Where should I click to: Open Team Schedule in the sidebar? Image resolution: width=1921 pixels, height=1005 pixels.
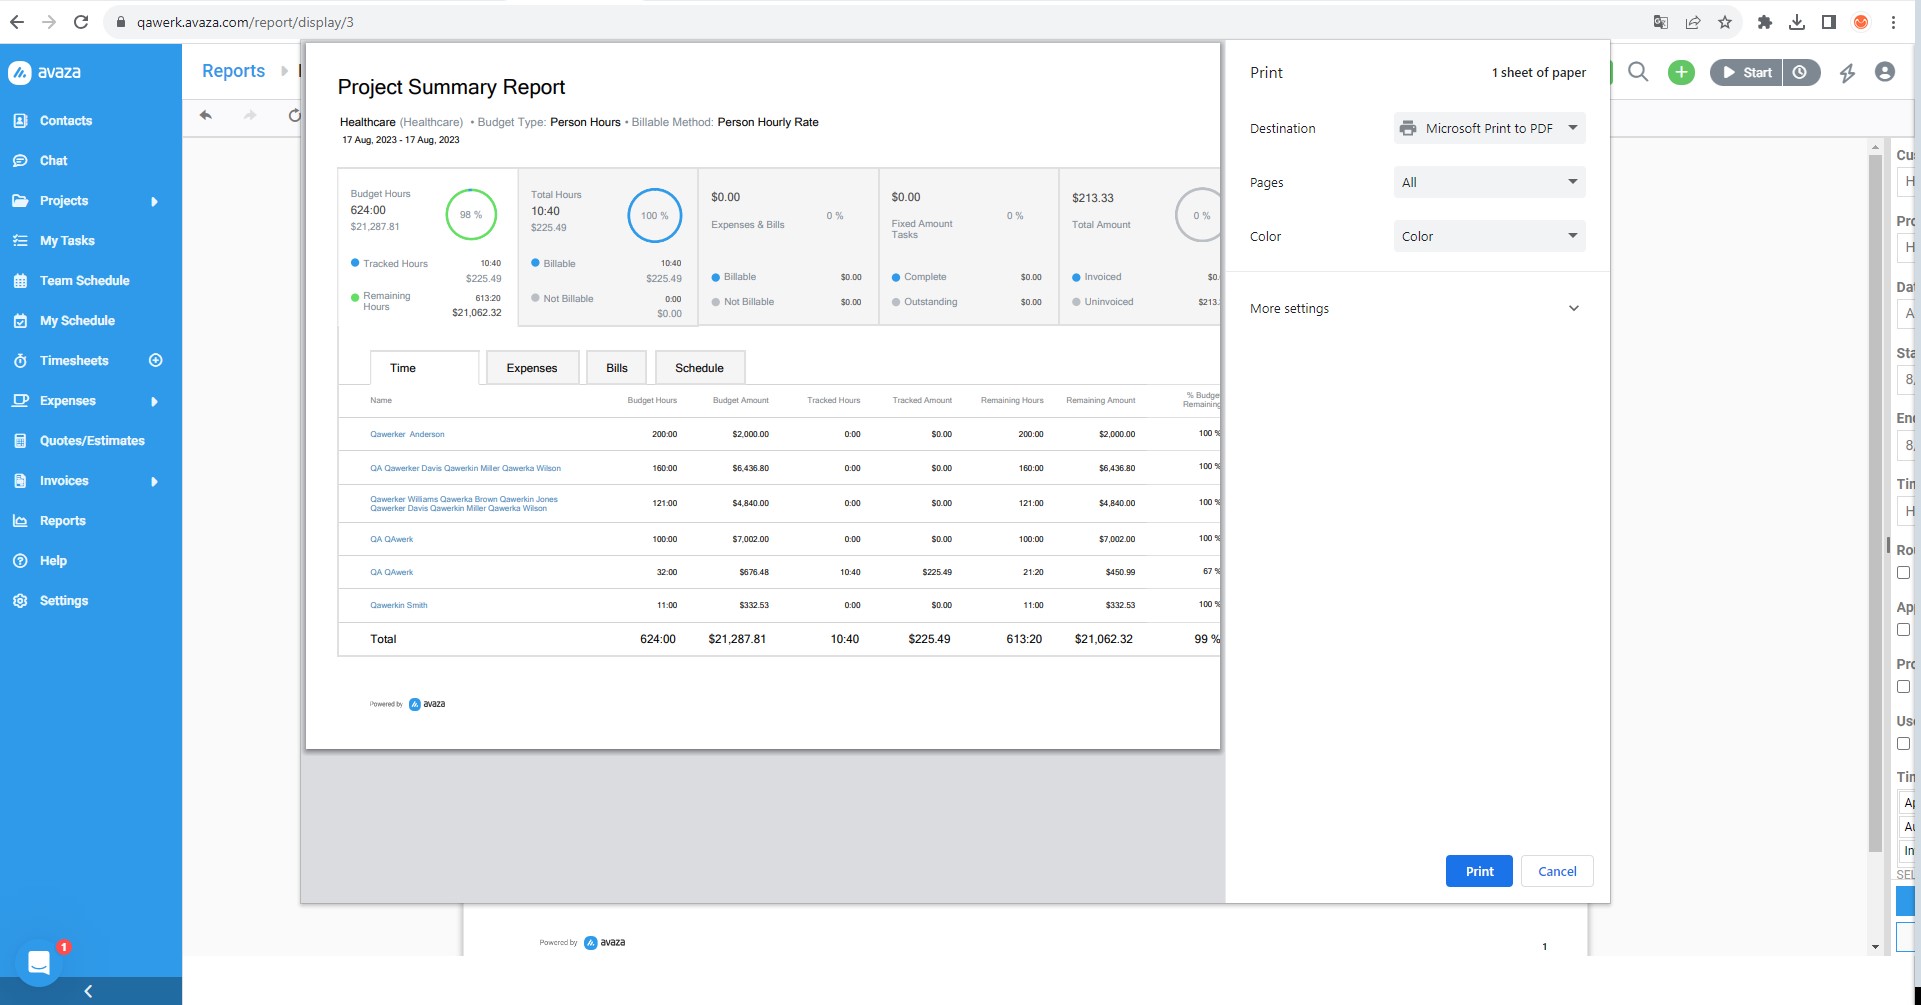pos(85,281)
